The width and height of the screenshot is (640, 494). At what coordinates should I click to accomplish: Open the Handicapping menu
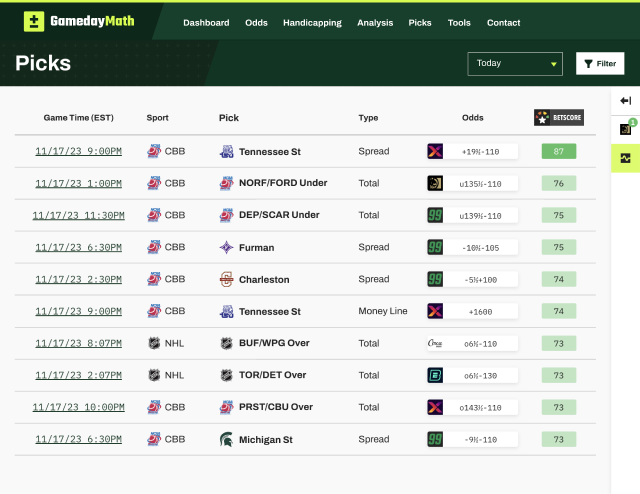(312, 23)
